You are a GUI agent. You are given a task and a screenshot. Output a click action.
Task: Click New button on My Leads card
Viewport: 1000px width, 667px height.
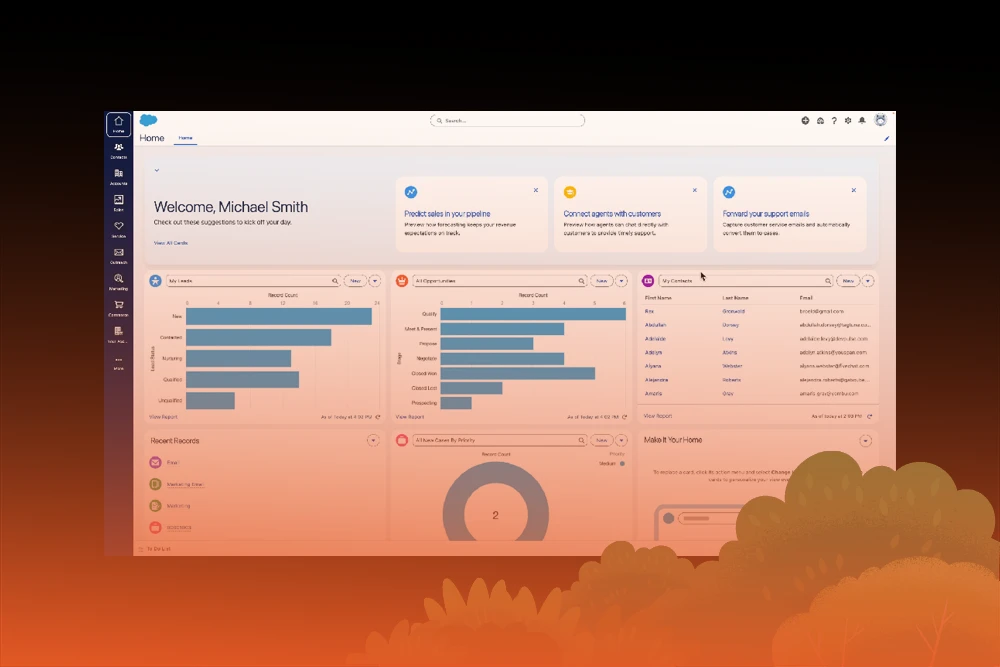point(355,281)
